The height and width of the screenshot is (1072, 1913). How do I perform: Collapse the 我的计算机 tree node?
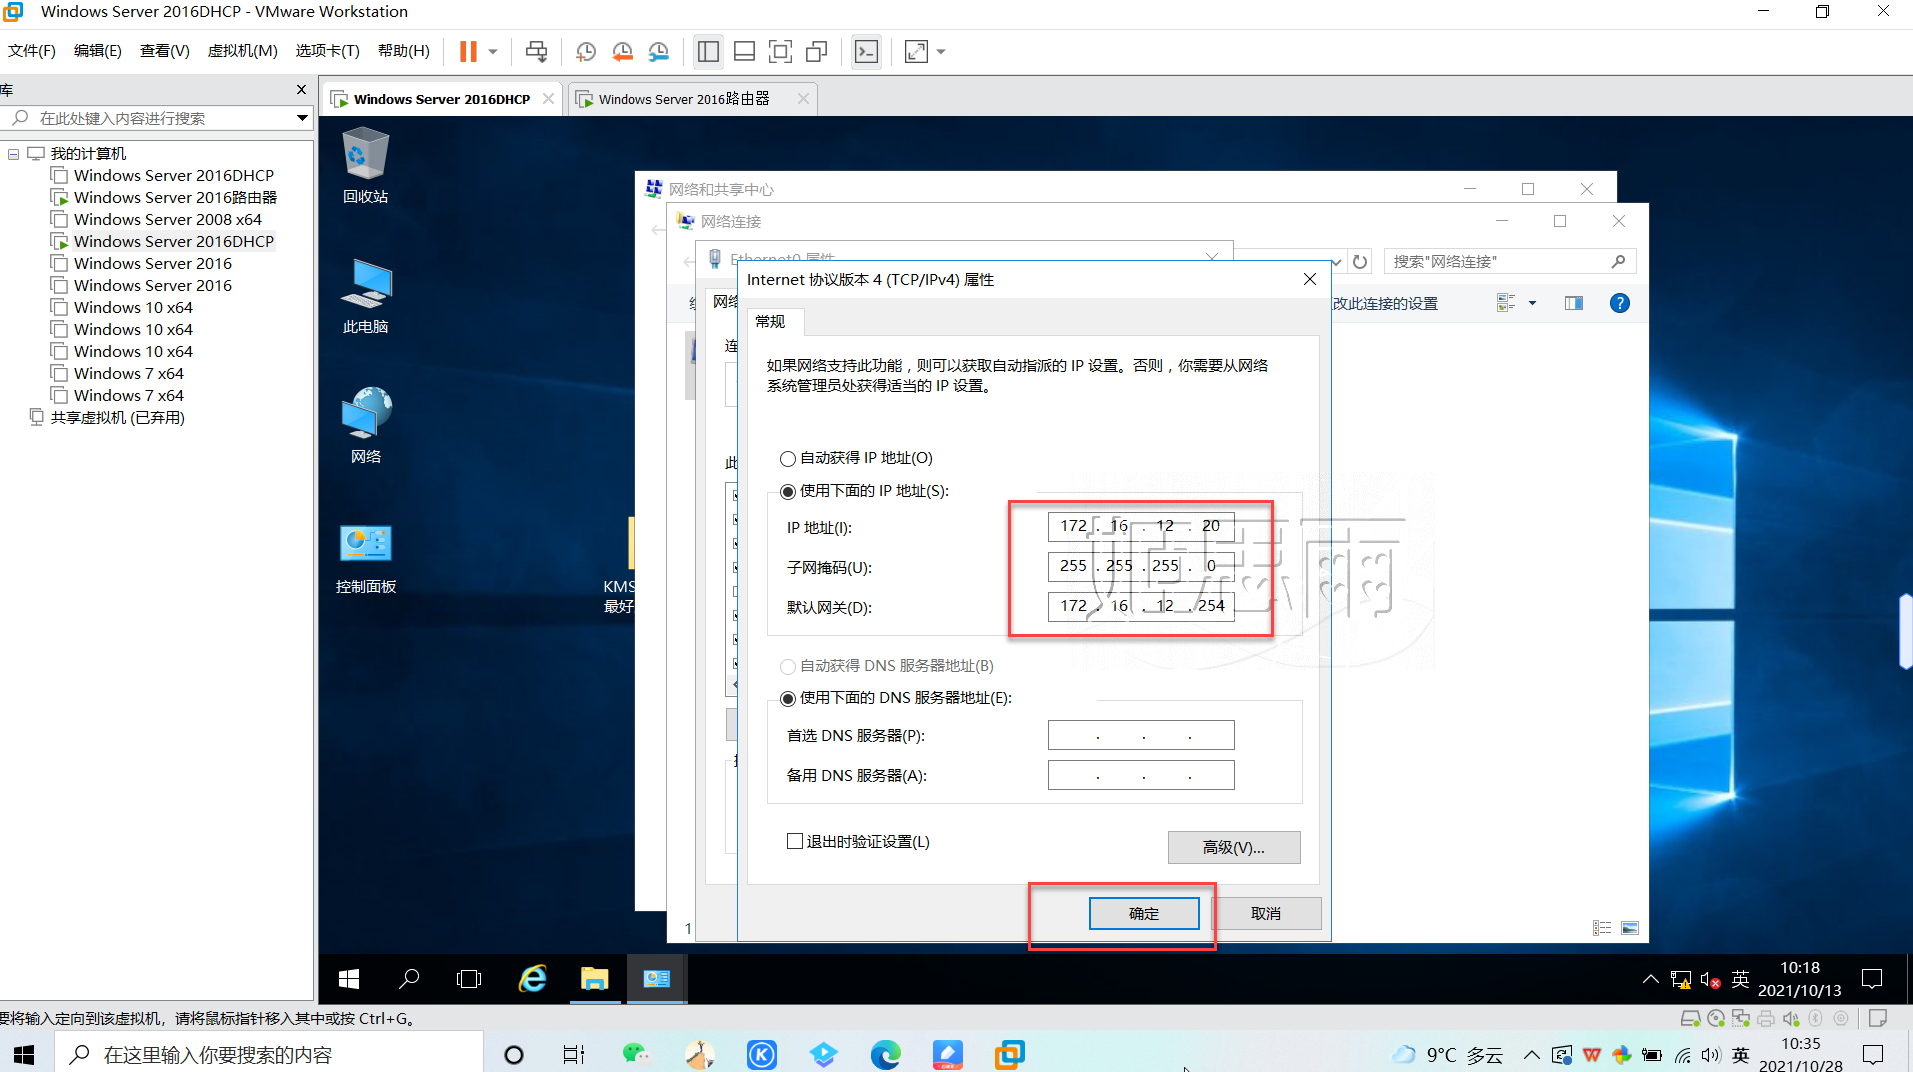(x=13, y=153)
